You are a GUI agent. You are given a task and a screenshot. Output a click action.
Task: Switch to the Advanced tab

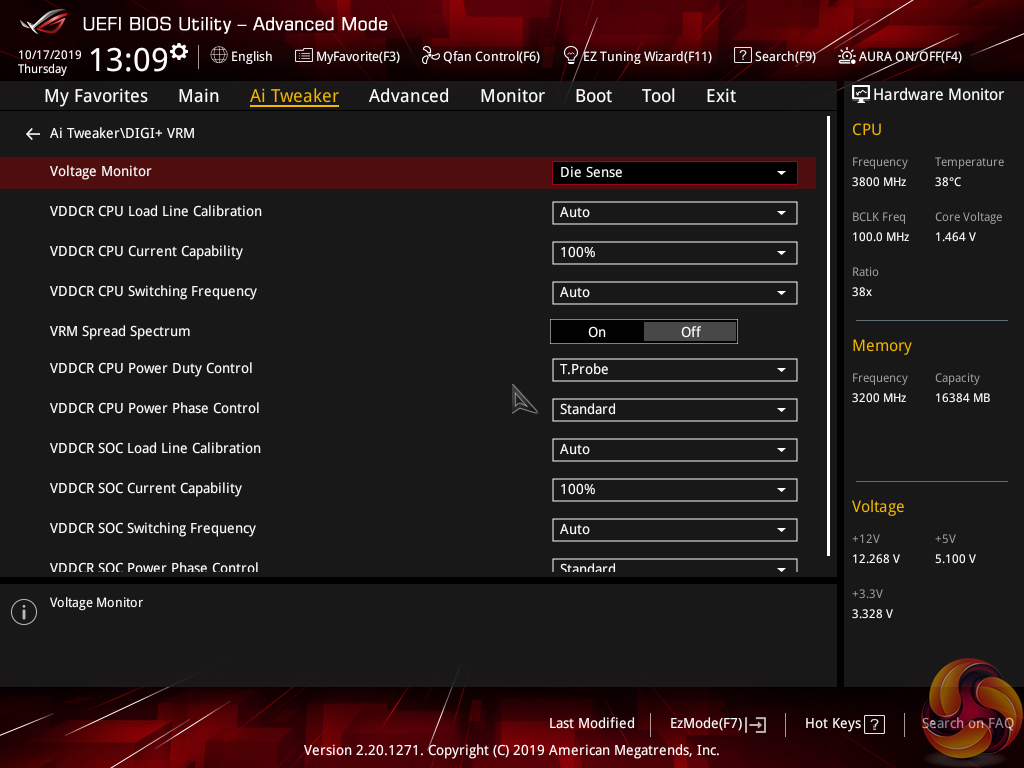click(408, 96)
